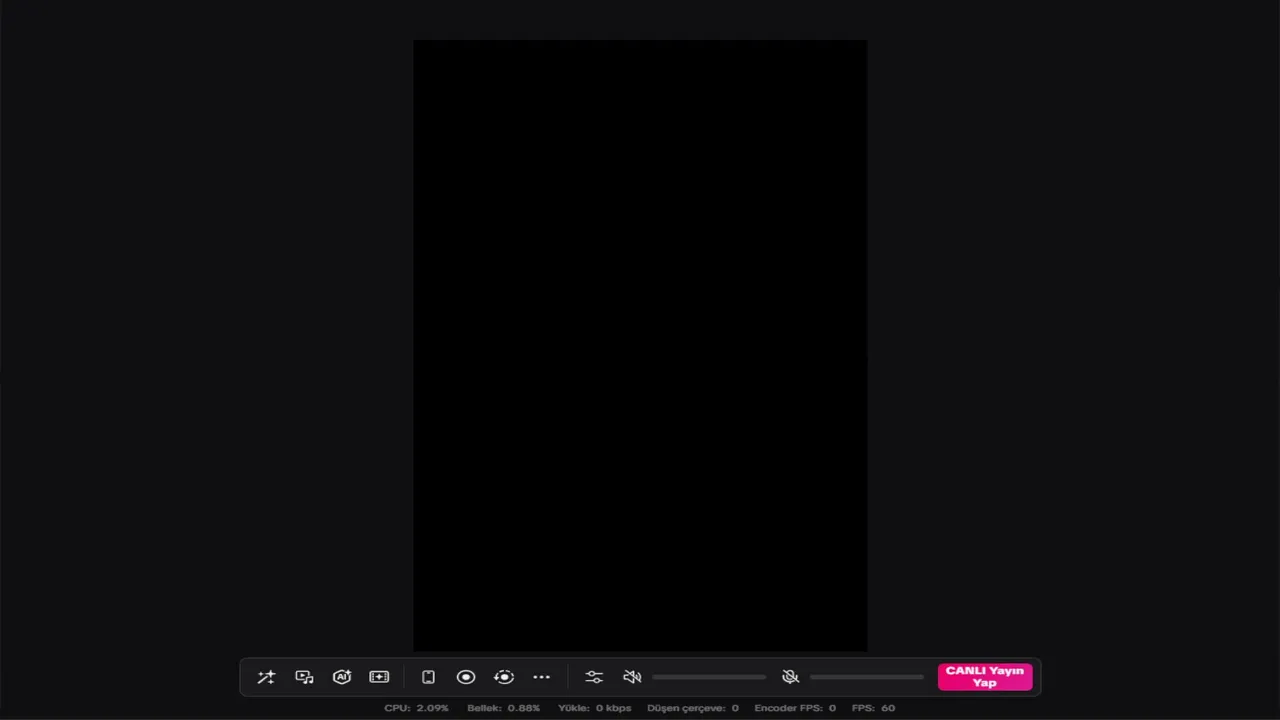The width and height of the screenshot is (1280, 720).
Task: Open the three-dots more options menu
Action: pos(542,677)
